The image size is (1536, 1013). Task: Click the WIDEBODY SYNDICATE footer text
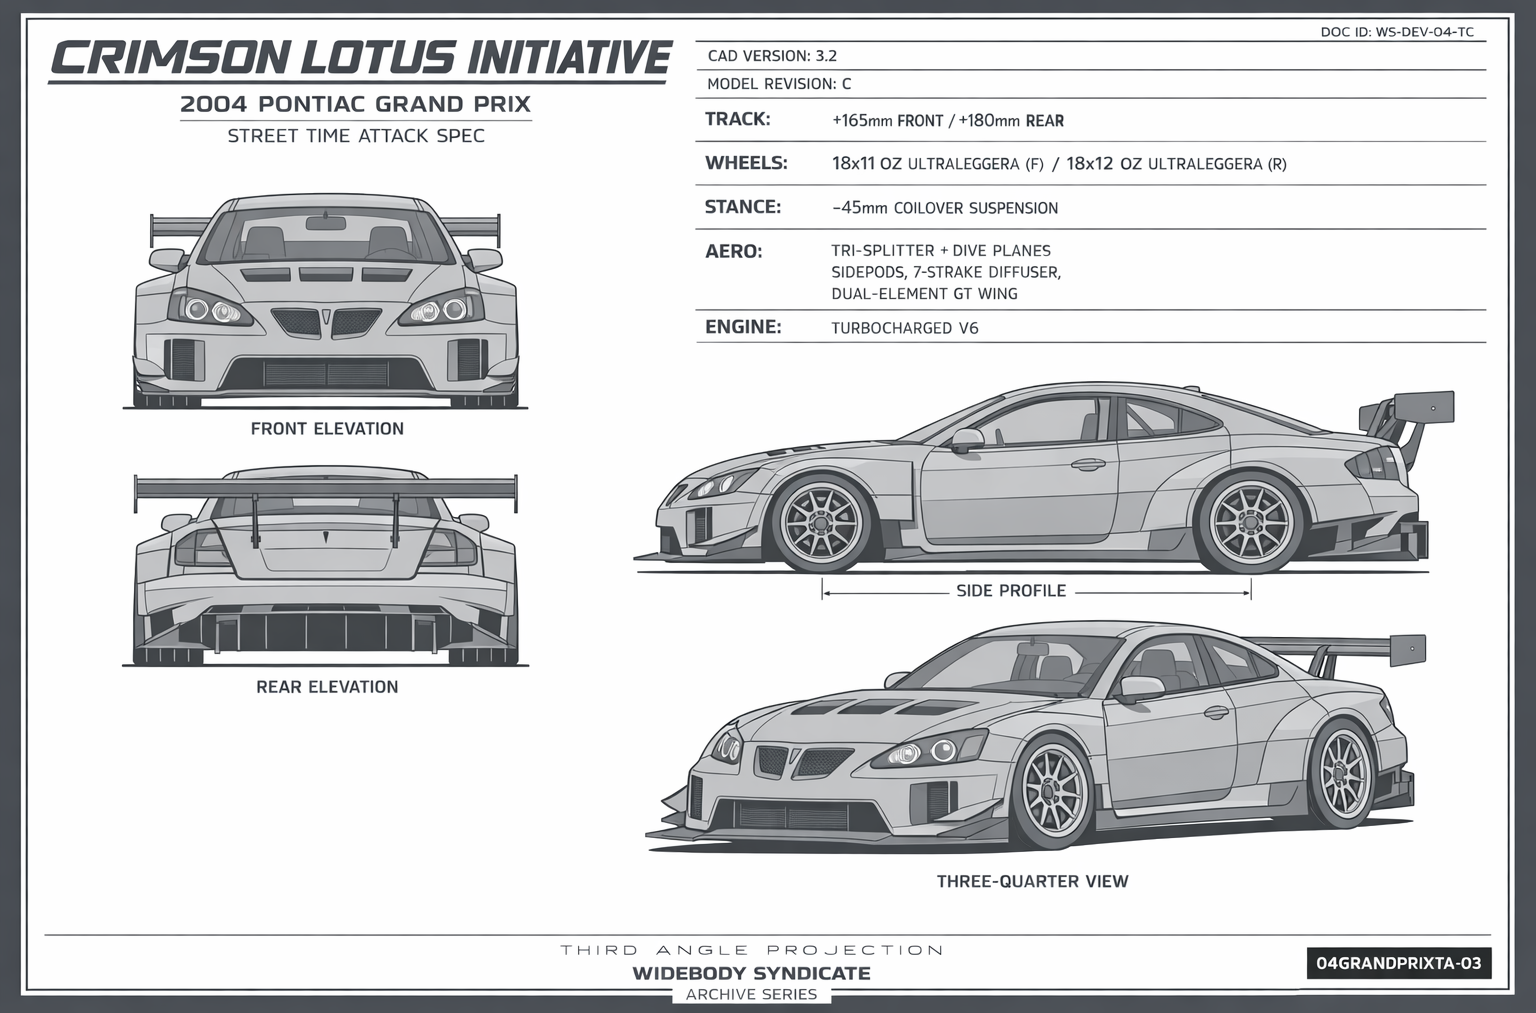point(752,973)
